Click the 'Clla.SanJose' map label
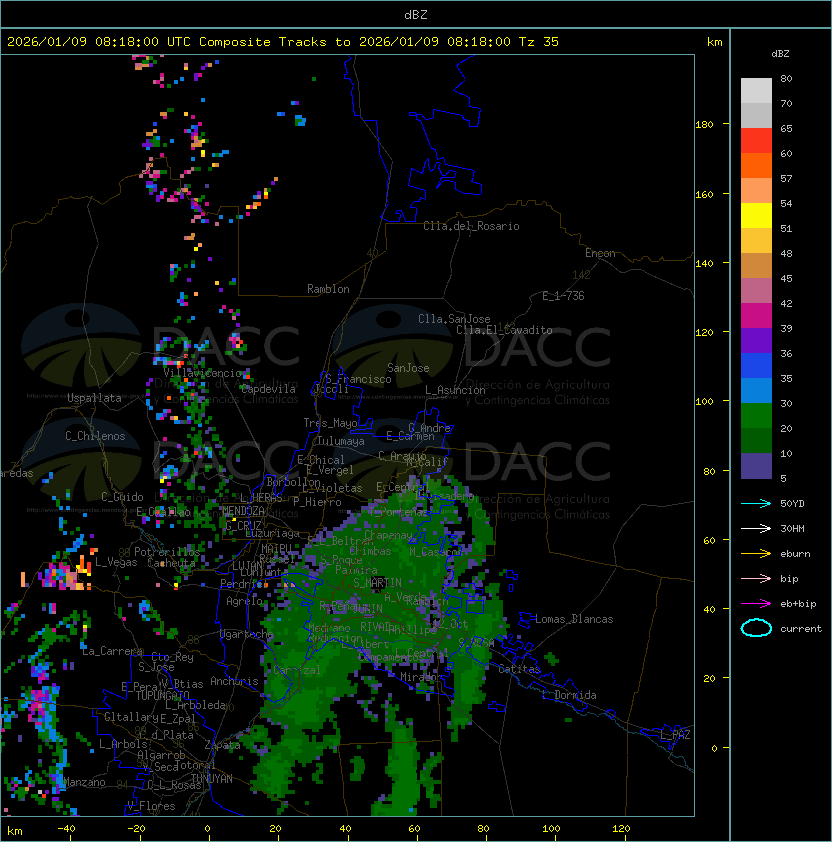Viewport: 832px width, 842px height. pyautogui.click(x=454, y=319)
